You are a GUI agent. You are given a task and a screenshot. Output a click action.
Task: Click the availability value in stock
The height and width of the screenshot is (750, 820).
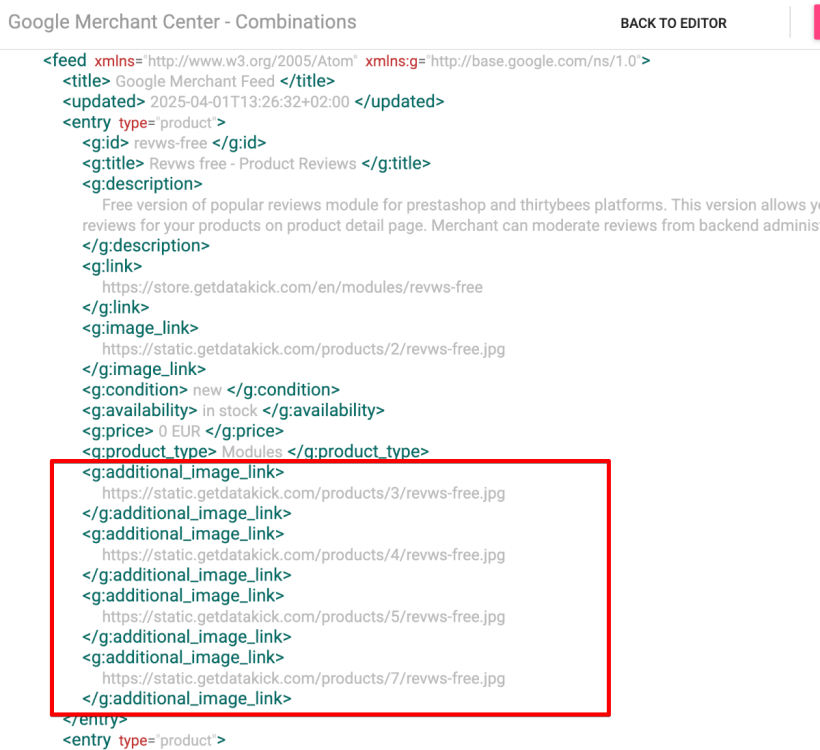pyautogui.click(x=230, y=411)
